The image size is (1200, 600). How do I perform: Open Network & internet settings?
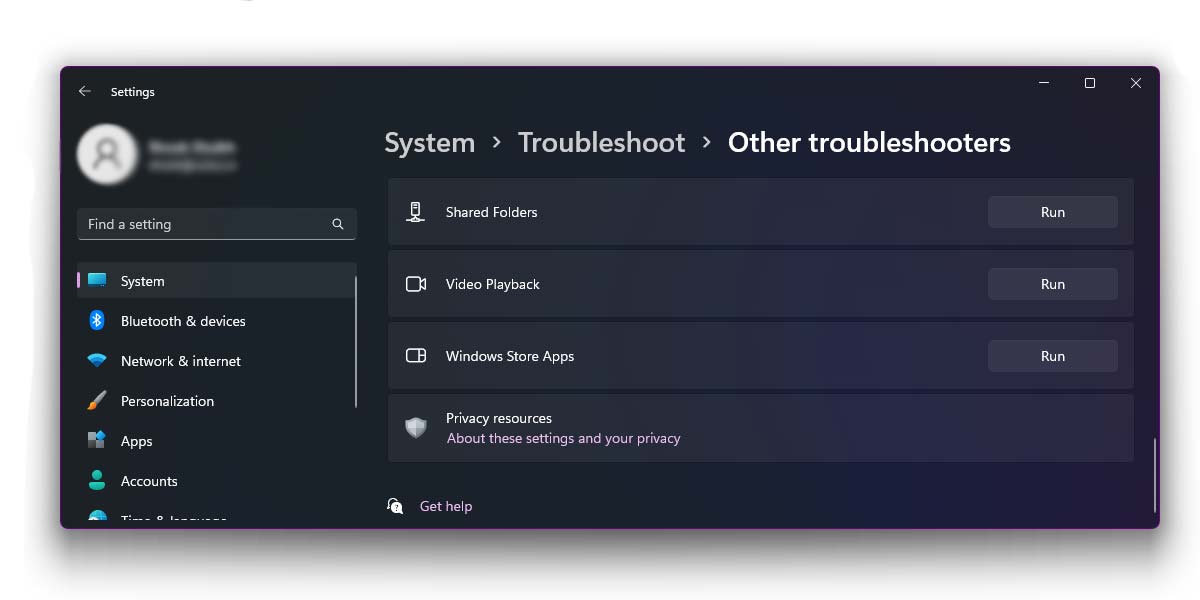pyautogui.click(x=217, y=361)
